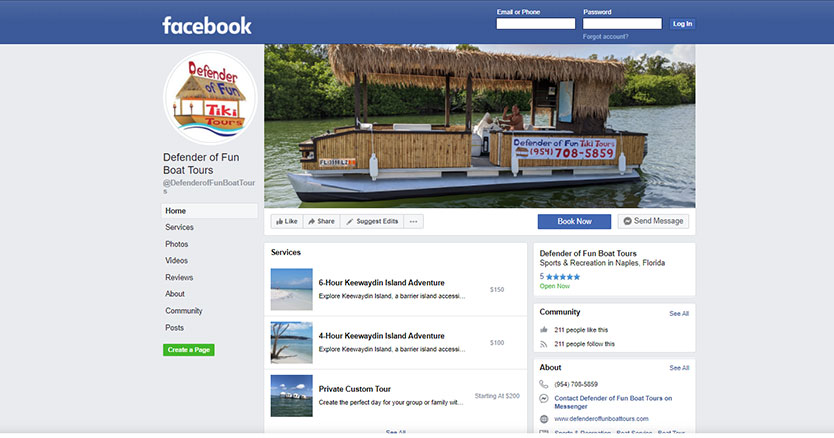Viewport: 834px width, 438px height.
Task: Click the thumbs-up icon in Community section
Action: tap(544, 329)
